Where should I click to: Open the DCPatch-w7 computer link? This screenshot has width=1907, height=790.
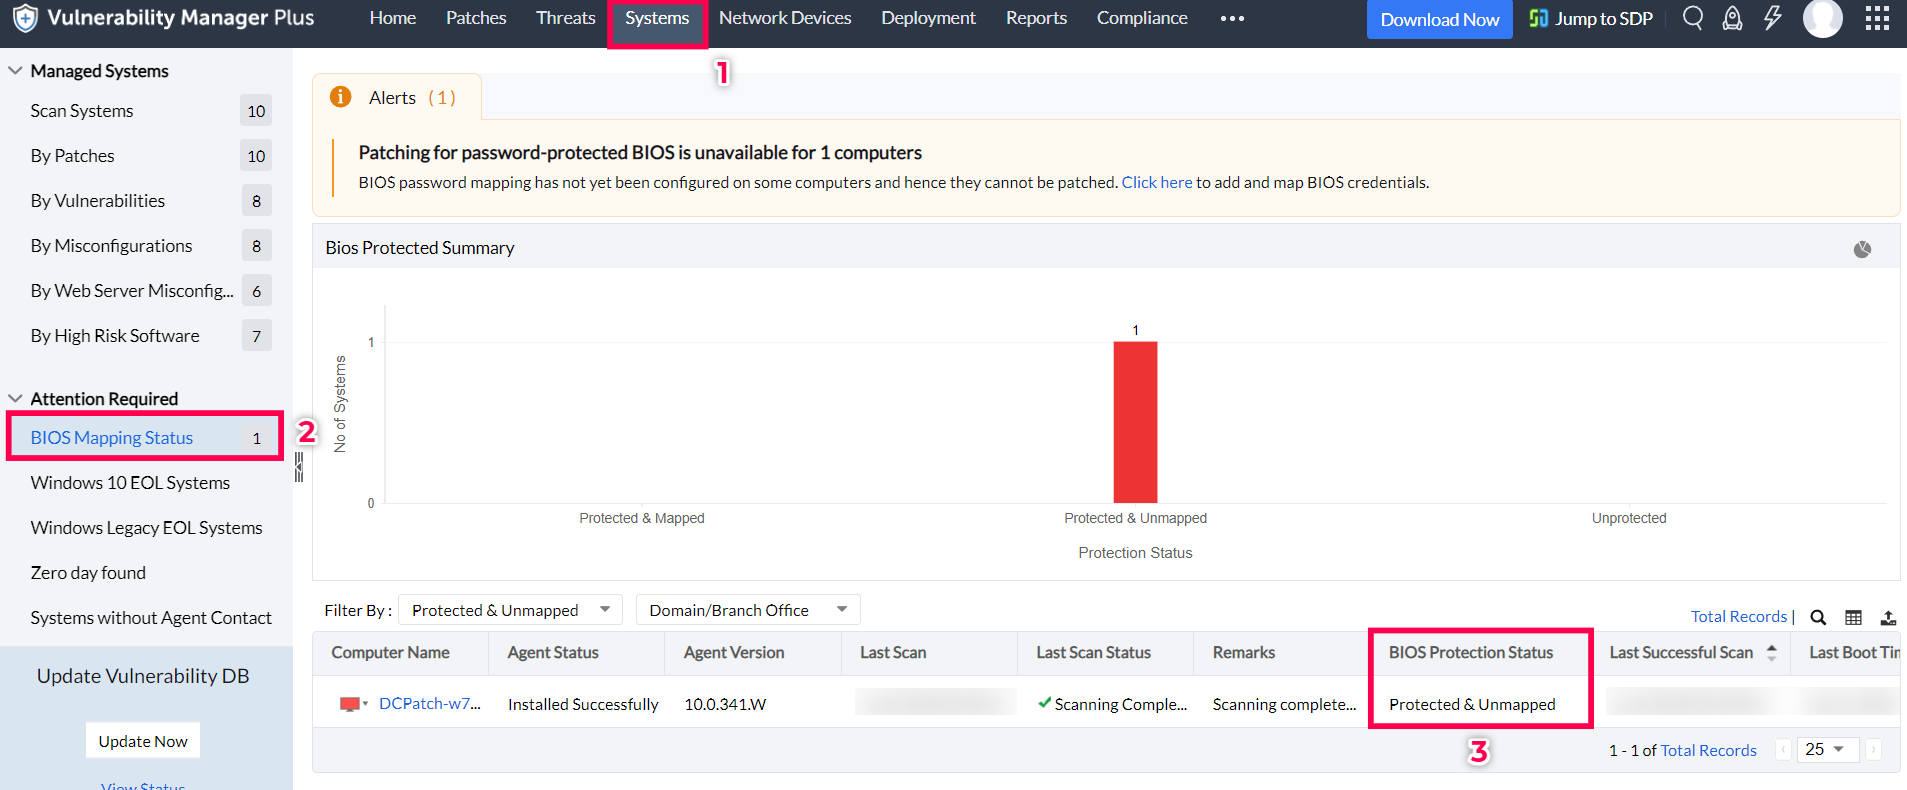coord(430,704)
